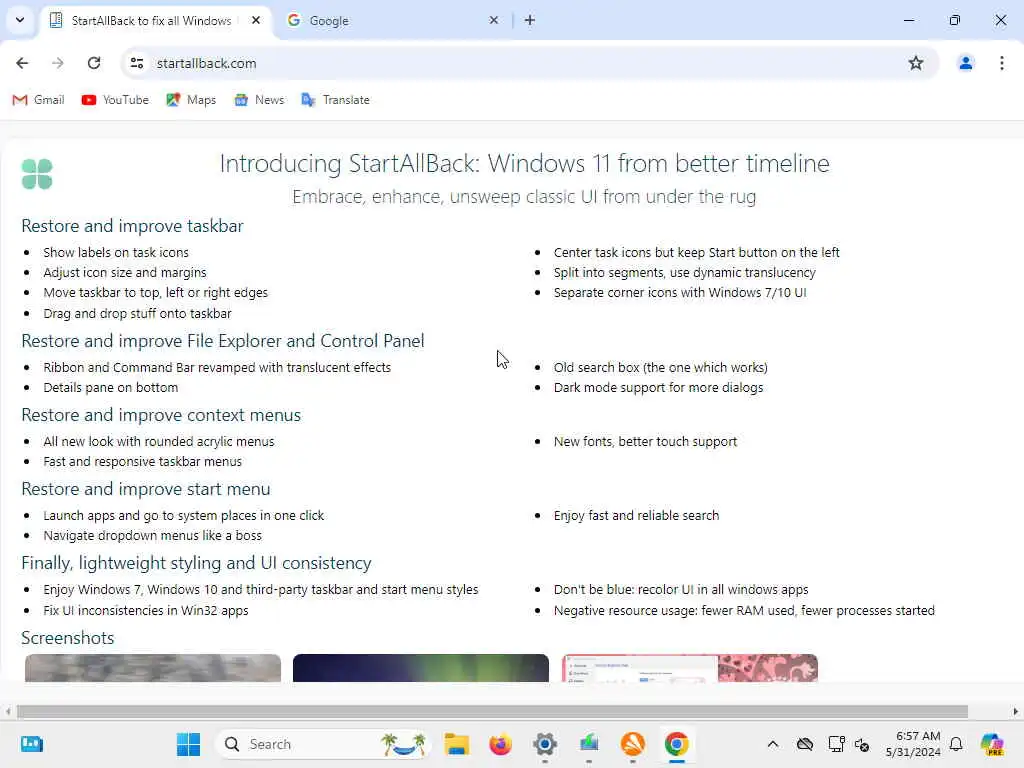Open site information icon beside URL

click(137, 63)
